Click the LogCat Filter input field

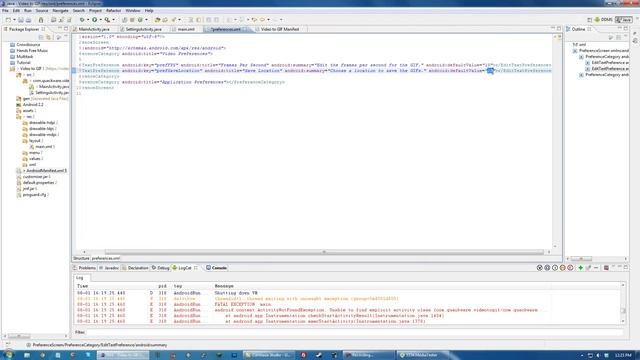tap(354, 332)
